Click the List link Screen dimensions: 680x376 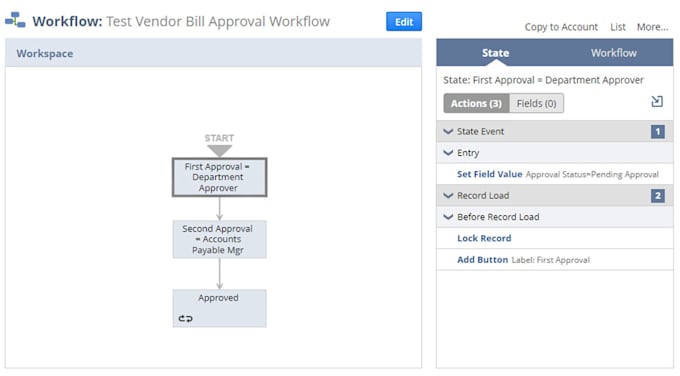(x=618, y=27)
